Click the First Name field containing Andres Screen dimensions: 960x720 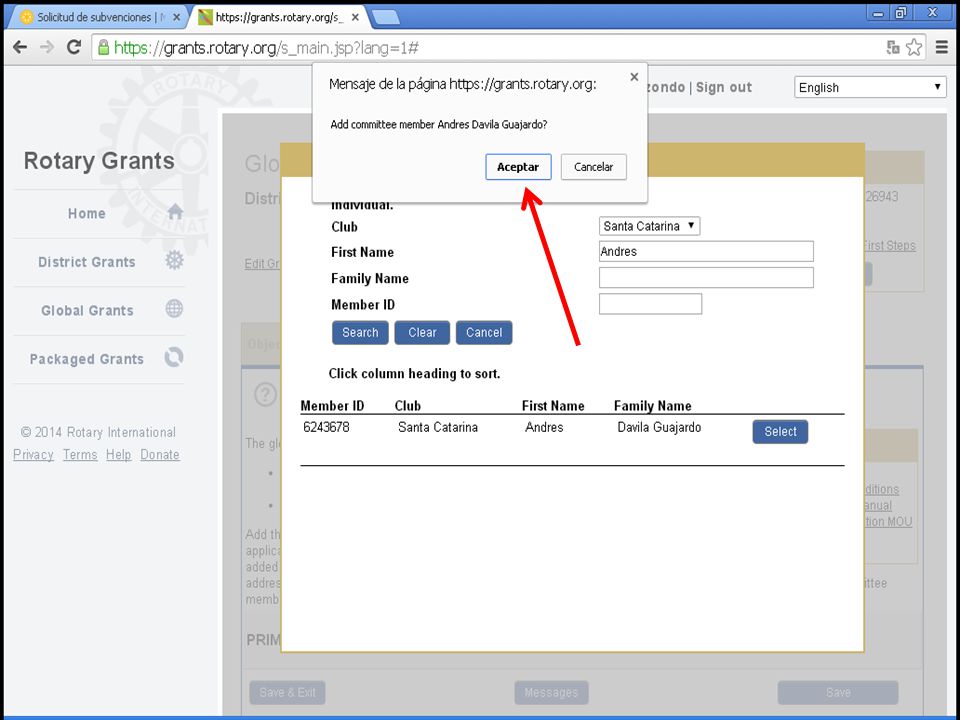(706, 252)
